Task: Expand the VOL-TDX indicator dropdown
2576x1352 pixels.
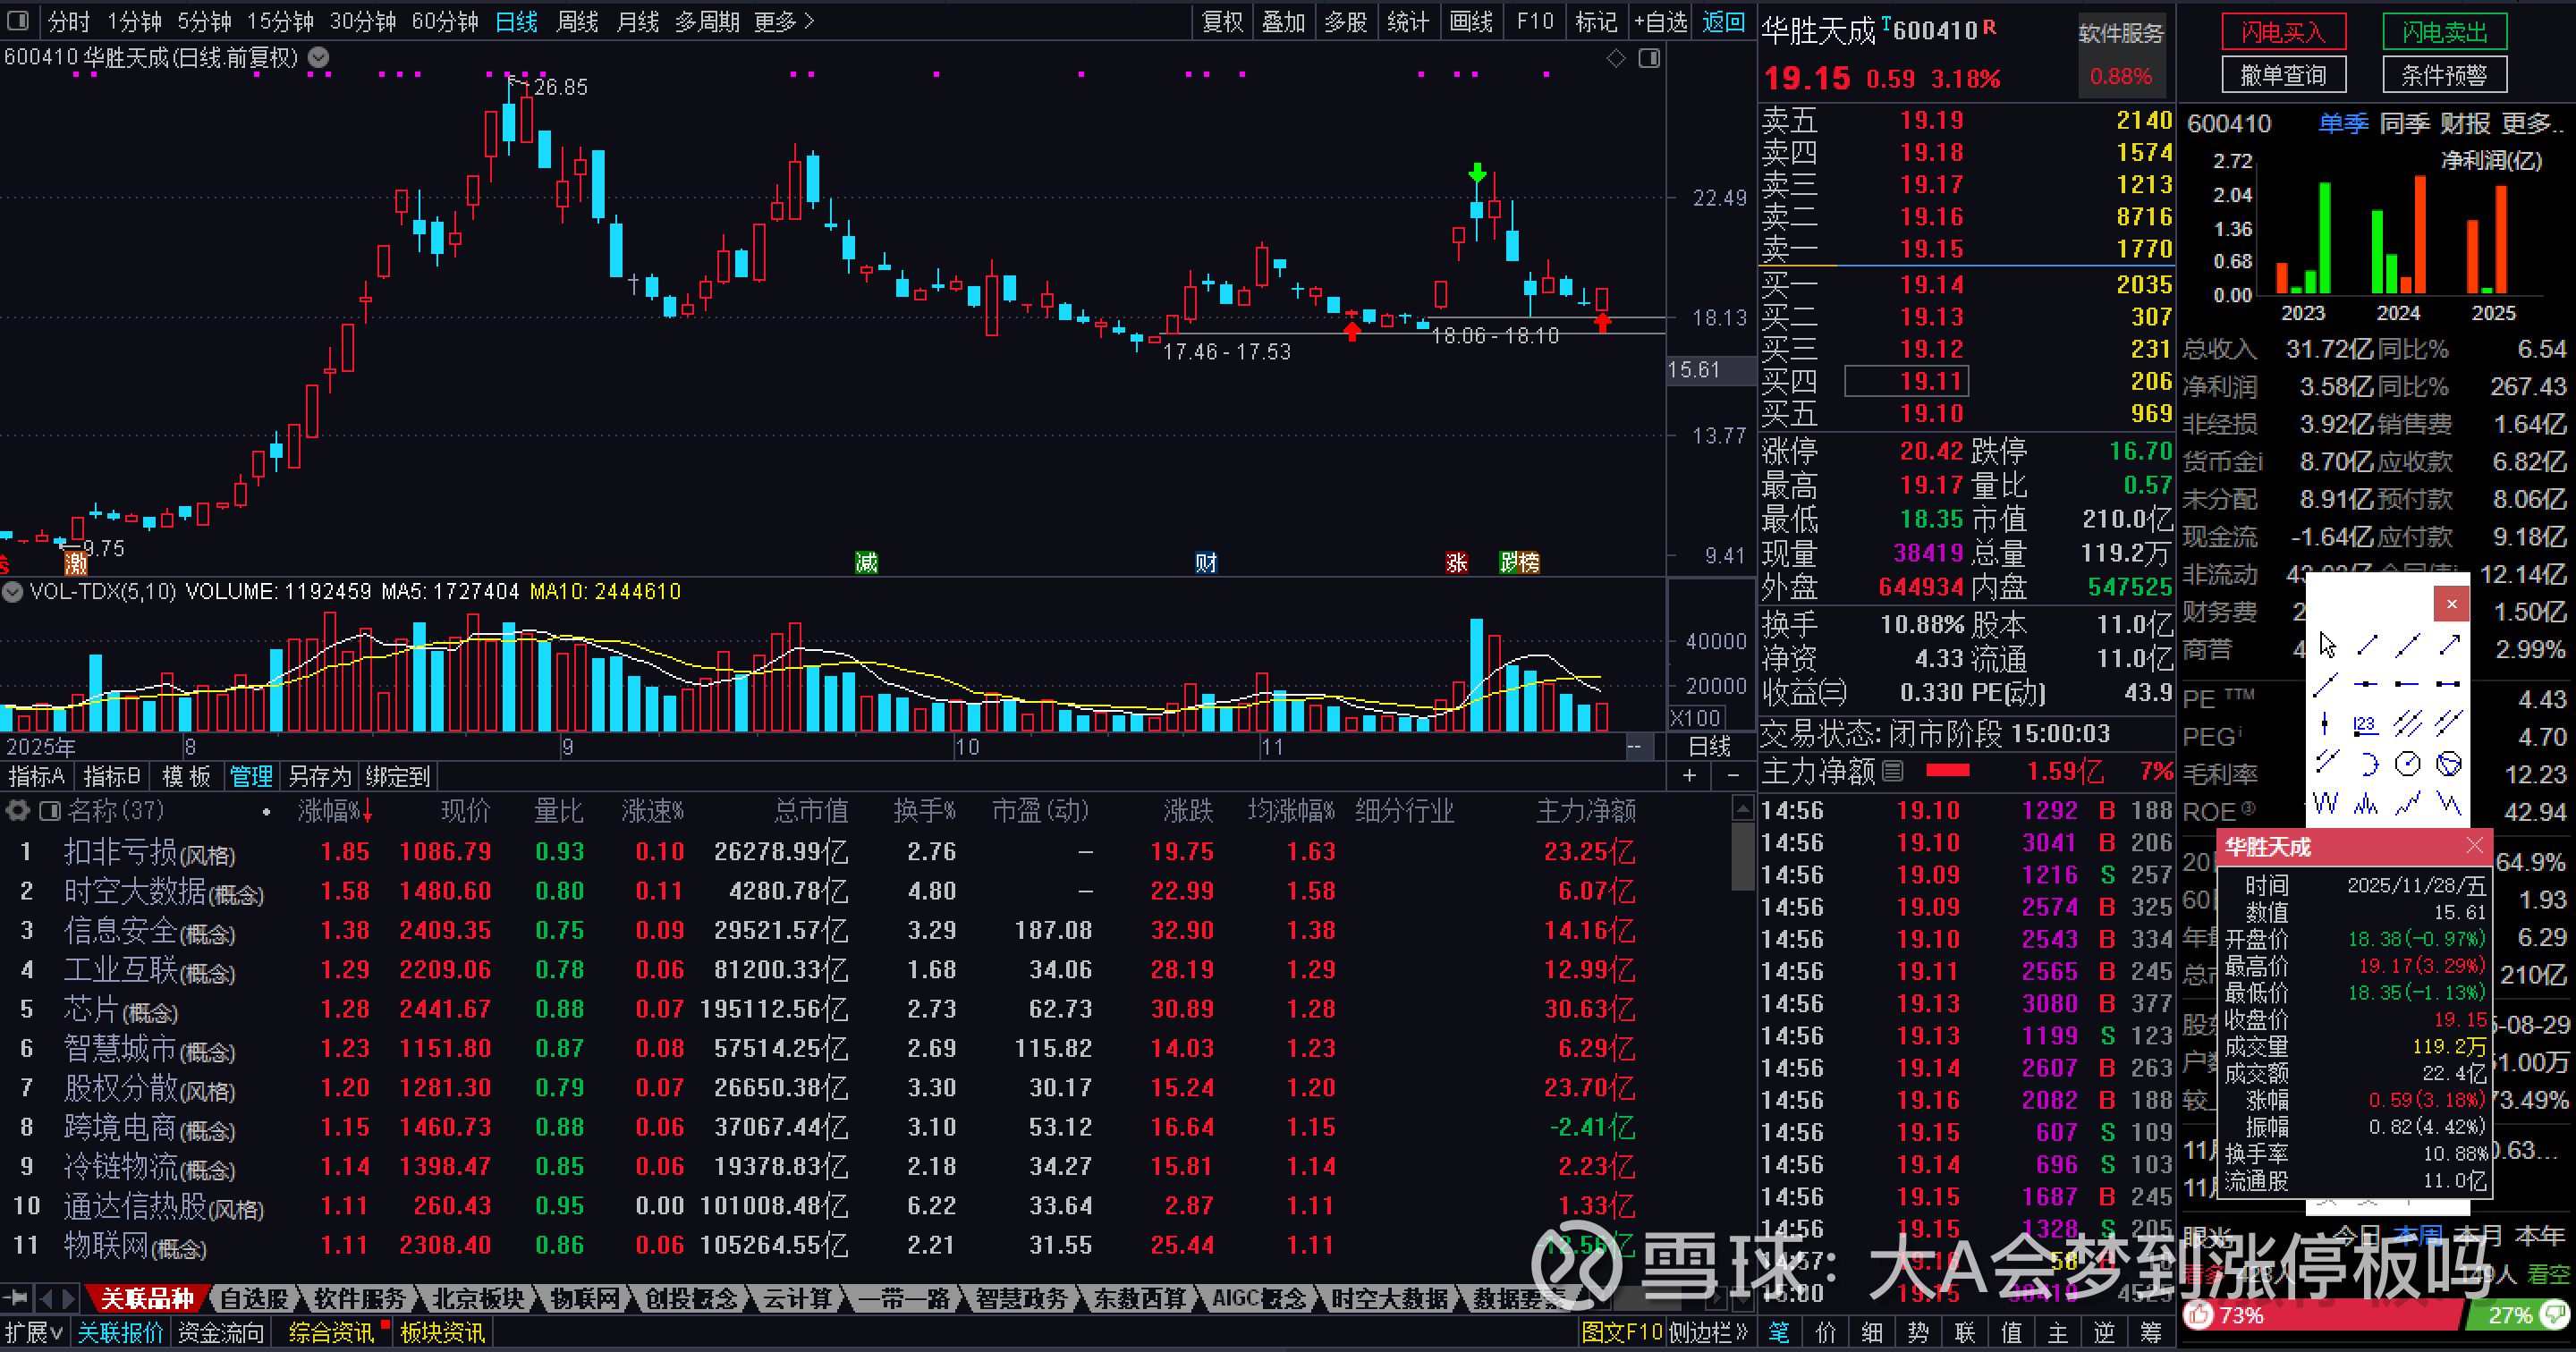Action: coord(12,591)
